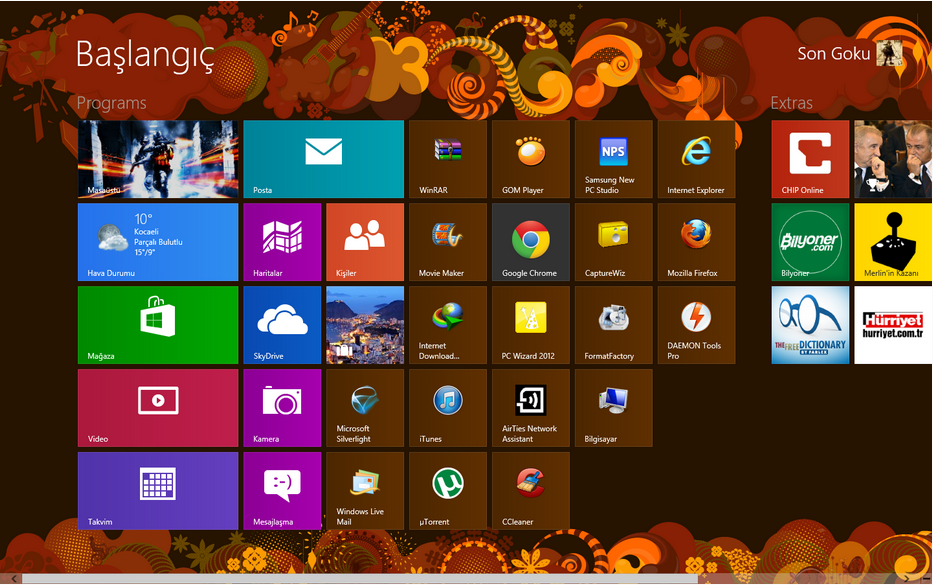This screenshot has height=585, width=933.
Task: Open Google Chrome tile
Action: pos(530,242)
